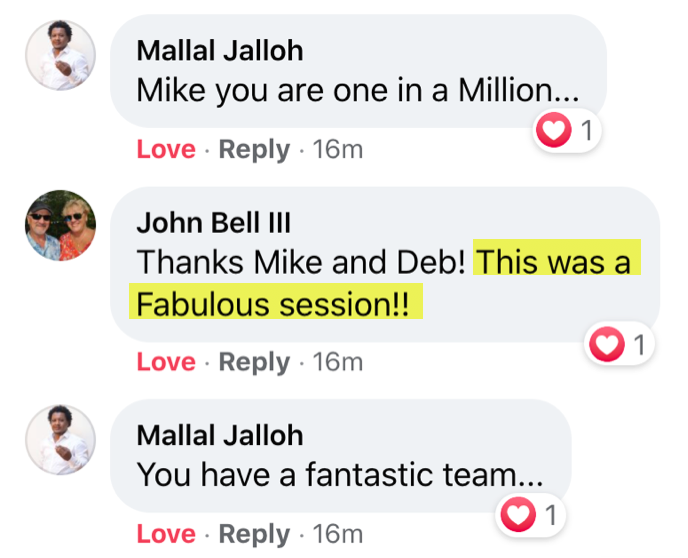The height and width of the screenshot is (558, 688).
Task: Open Mallal Jalloh's avatar on first comment
Action: tap(61, 55)
